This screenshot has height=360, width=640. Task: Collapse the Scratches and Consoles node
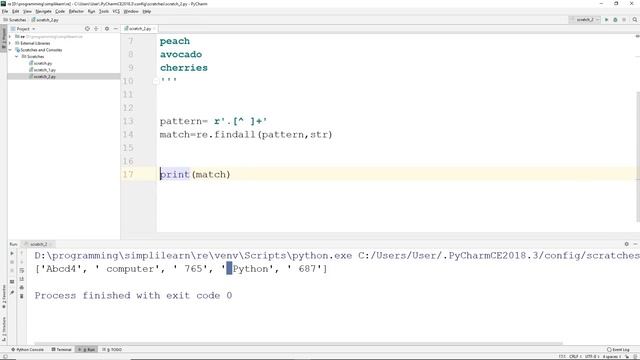click(x=10, y=50)
